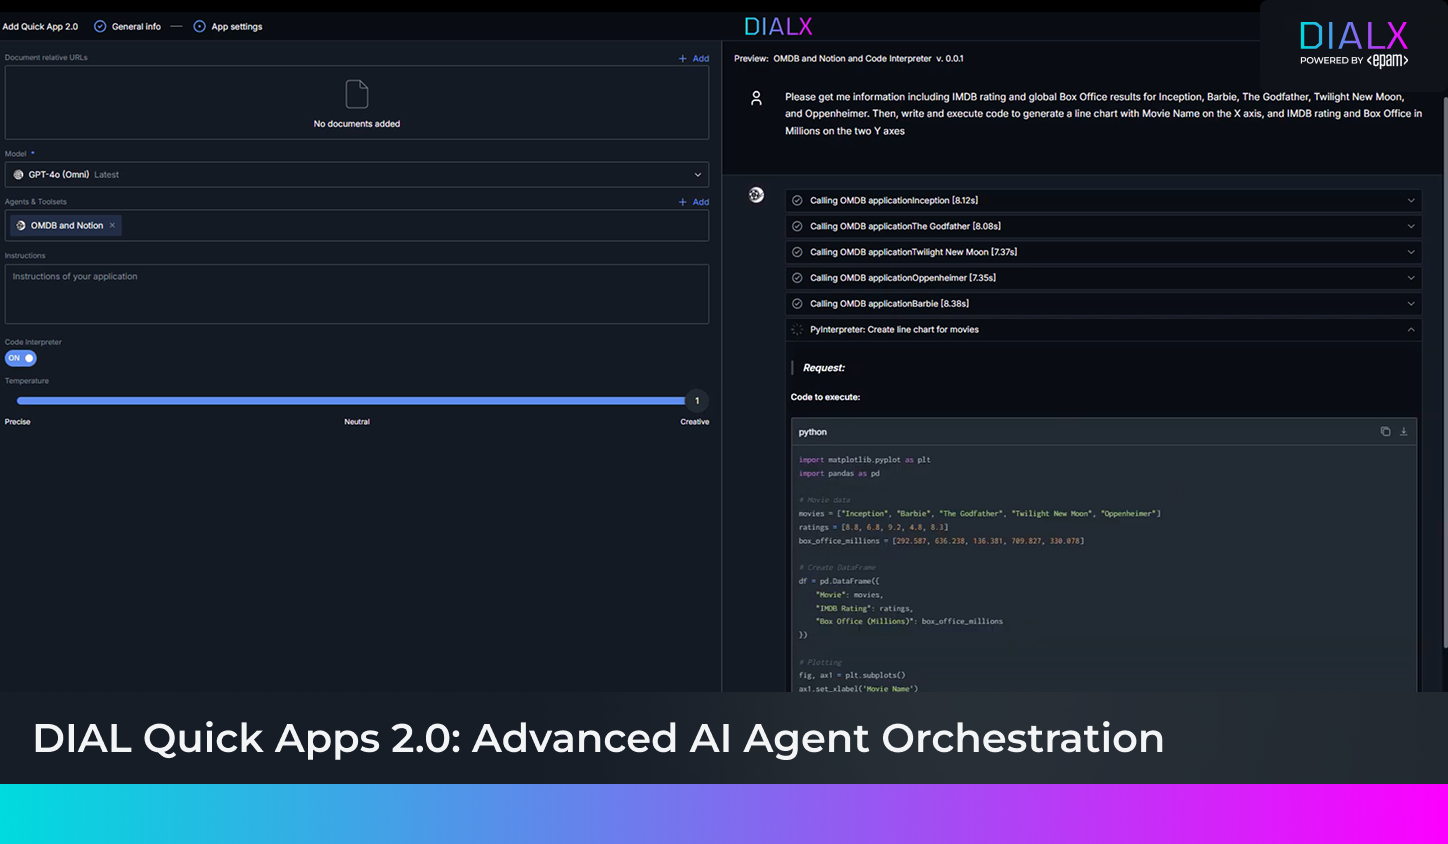1448x844 pixels.
Task: Click the GPT-4o model icon
Action: coord(18,175)
